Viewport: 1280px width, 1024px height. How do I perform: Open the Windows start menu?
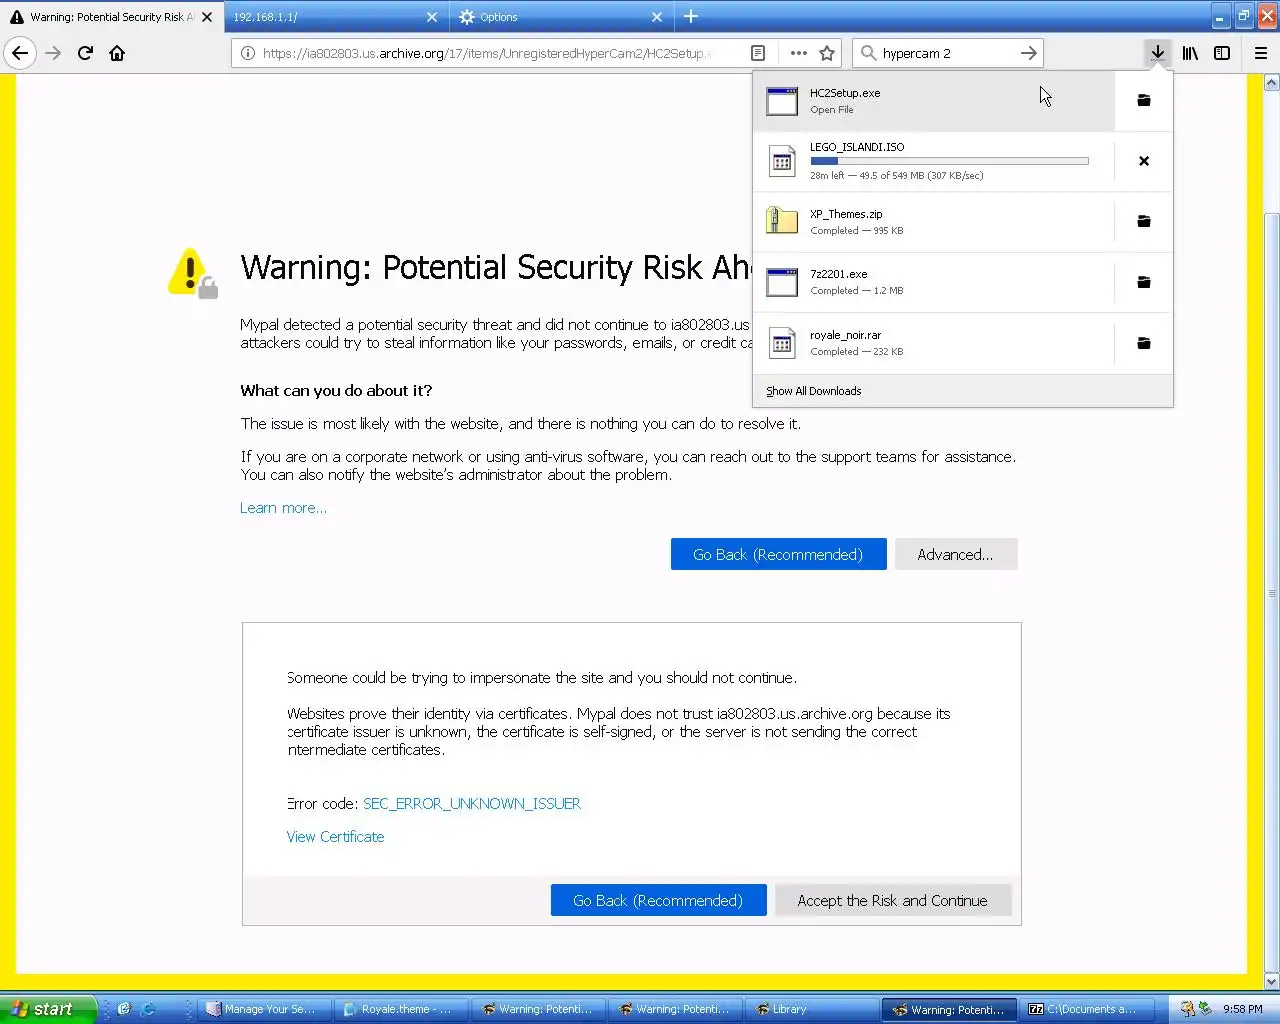click(x=46, y=1009)
